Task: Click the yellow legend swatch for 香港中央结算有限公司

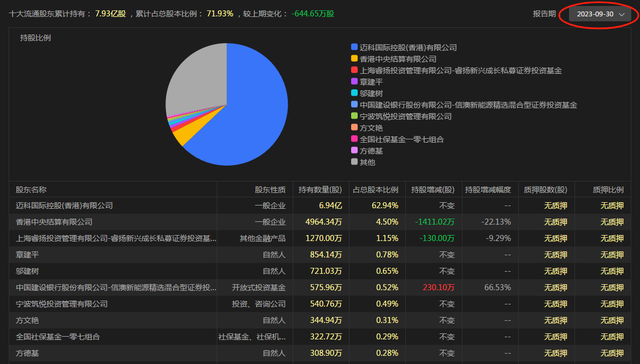Action: coord(354,58)
